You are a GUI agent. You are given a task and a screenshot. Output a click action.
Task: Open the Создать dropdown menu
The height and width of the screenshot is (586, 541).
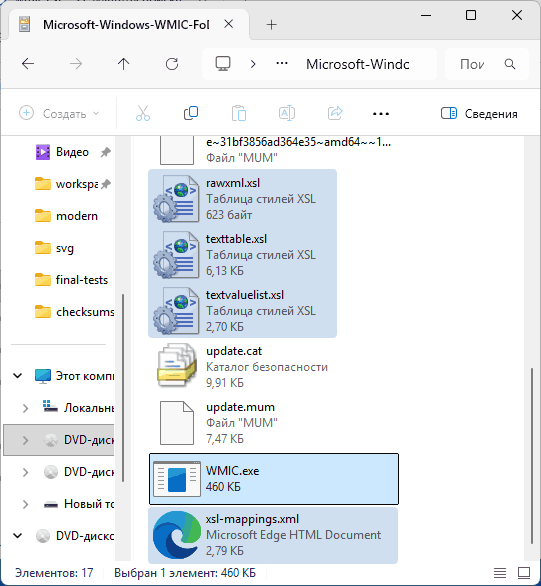pyautogui.click(x=59, y=113)
